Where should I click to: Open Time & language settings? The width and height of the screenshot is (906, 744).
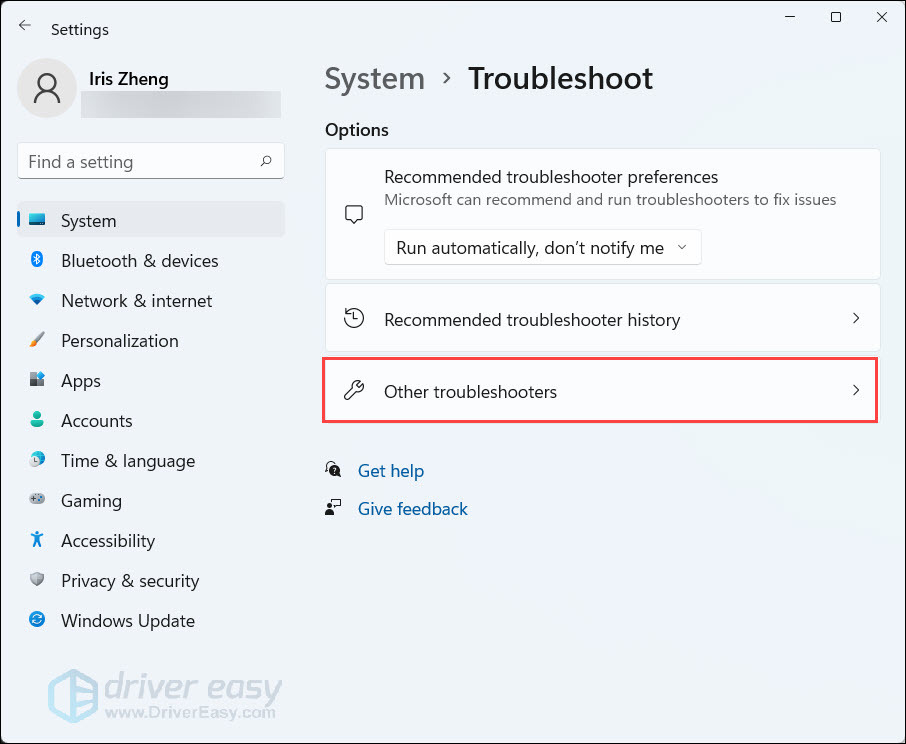[127, 461]
